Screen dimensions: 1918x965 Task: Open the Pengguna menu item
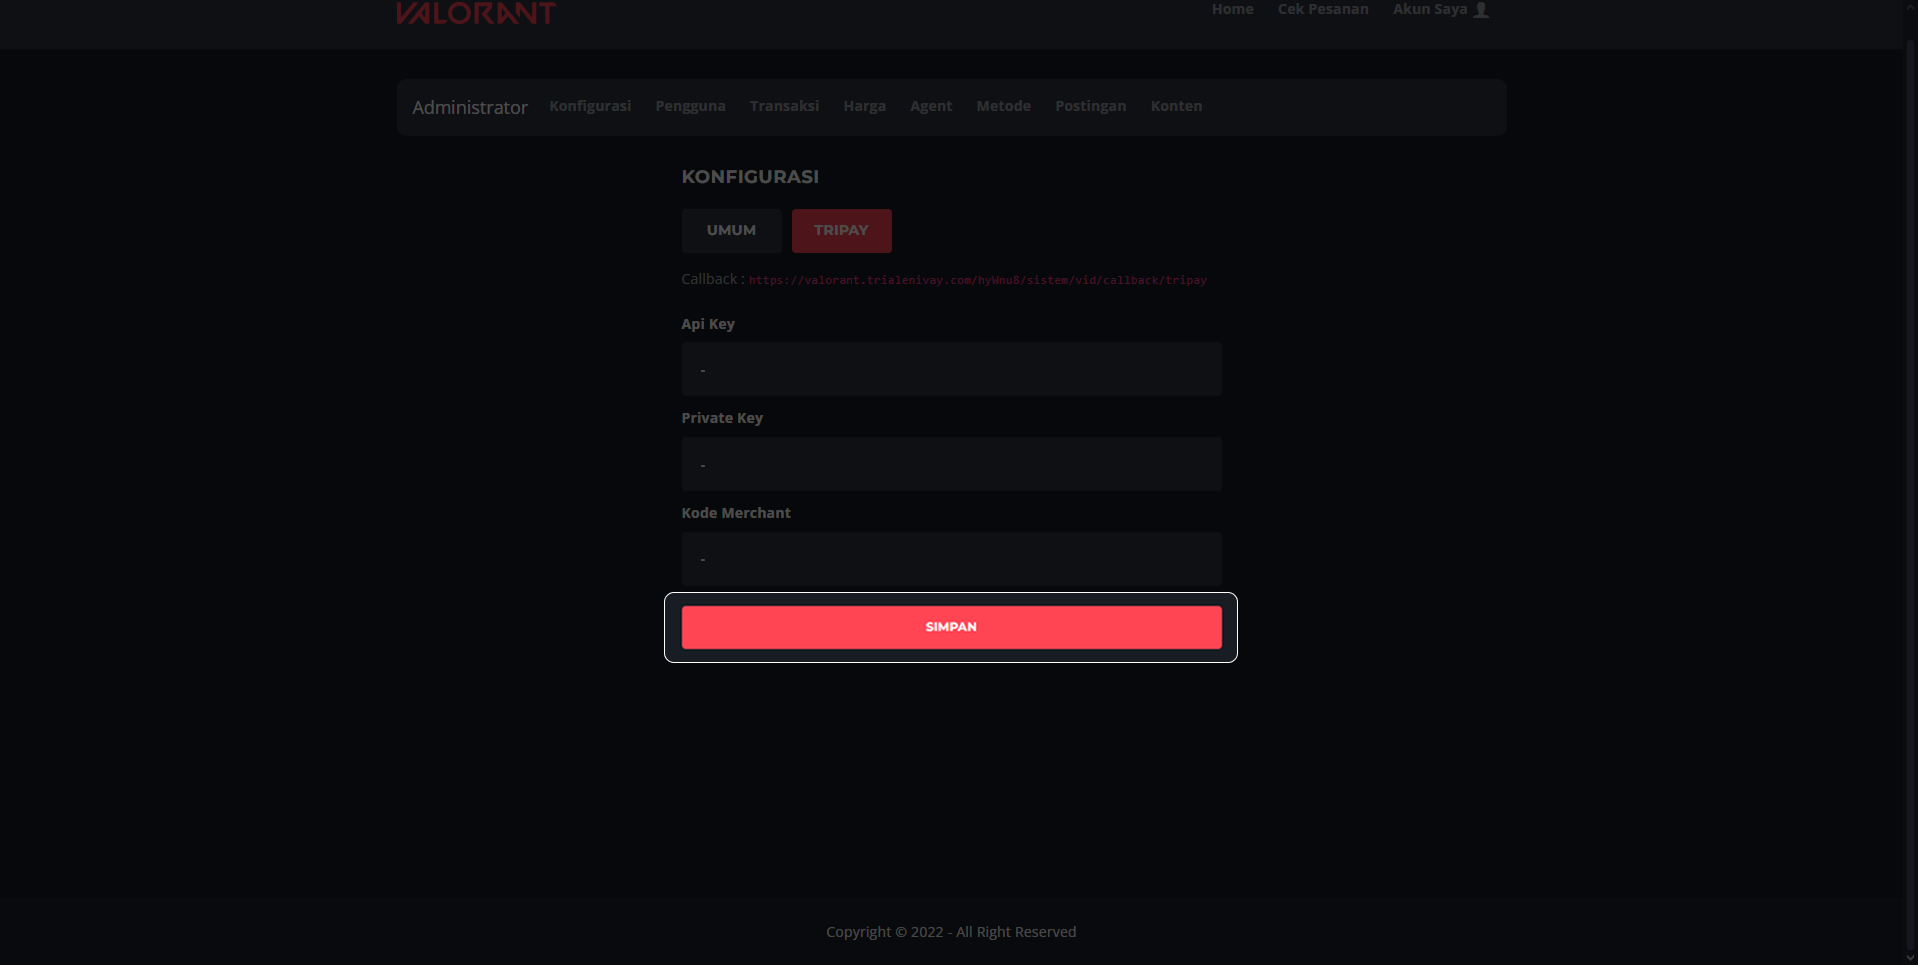[690, 106]
